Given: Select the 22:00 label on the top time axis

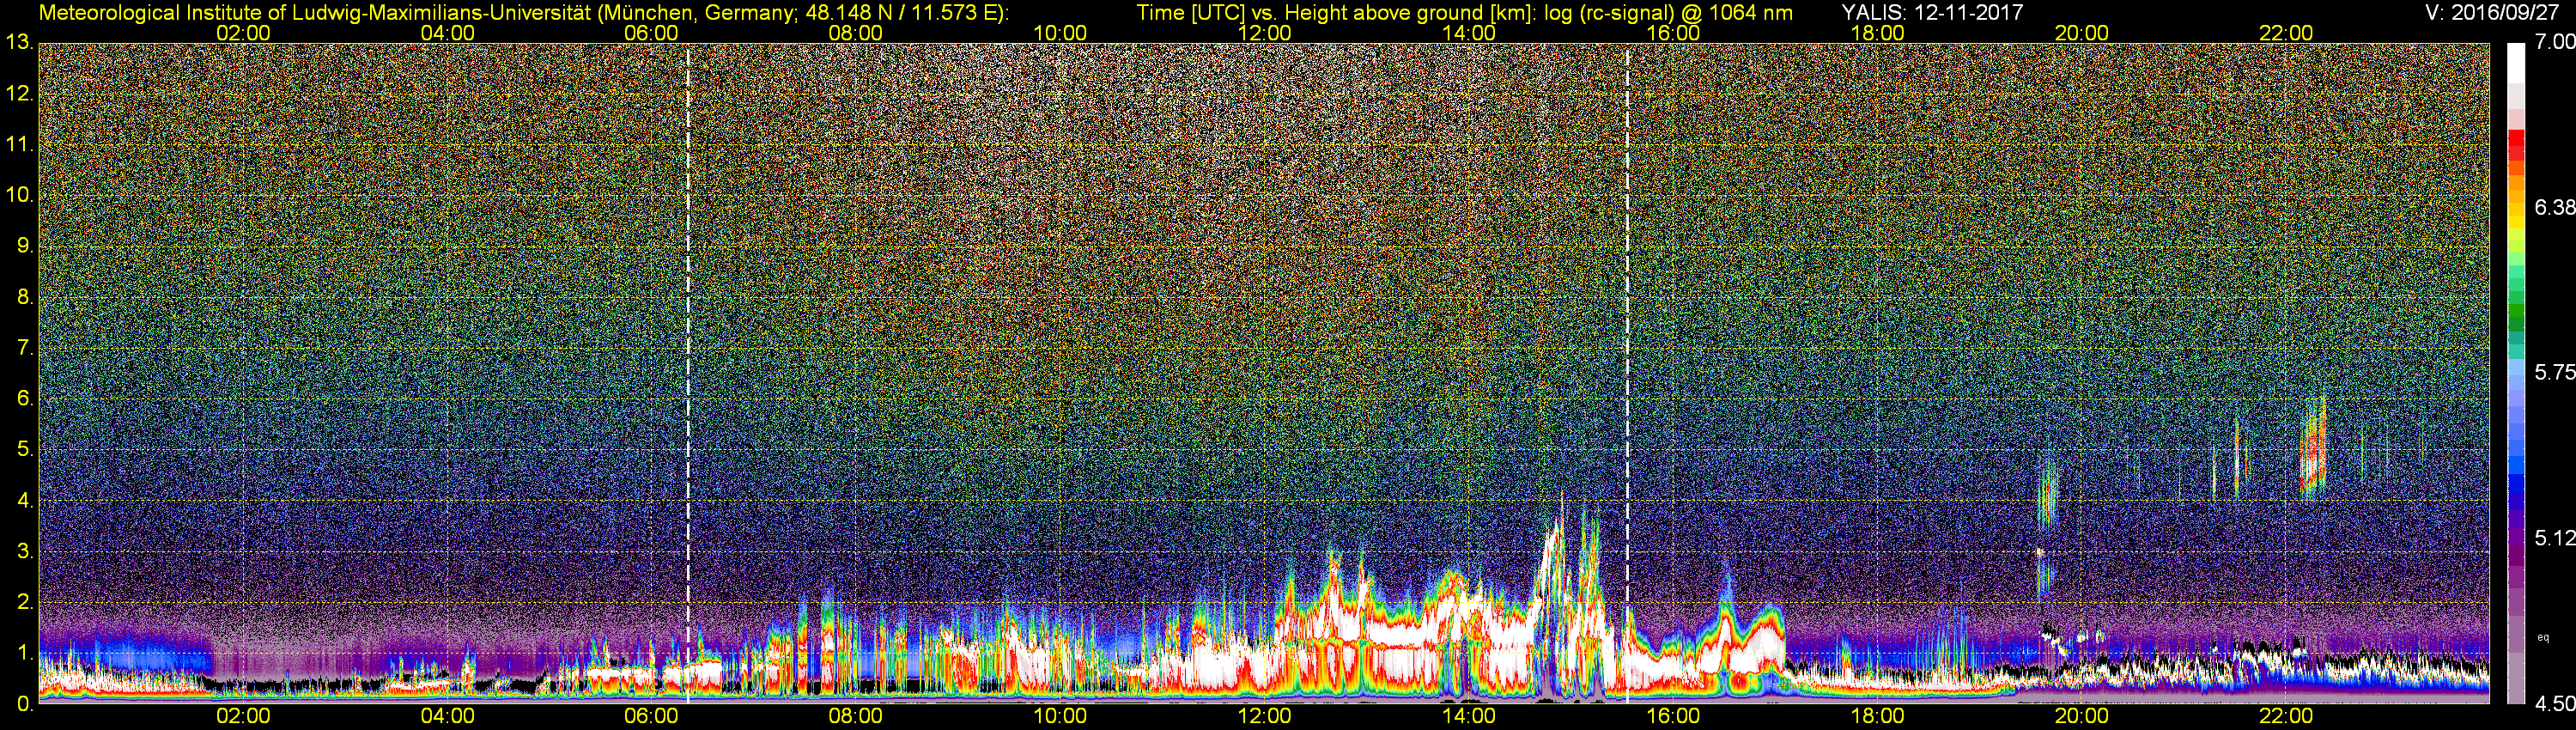Looking at the screenshot, I should 2286,33.
